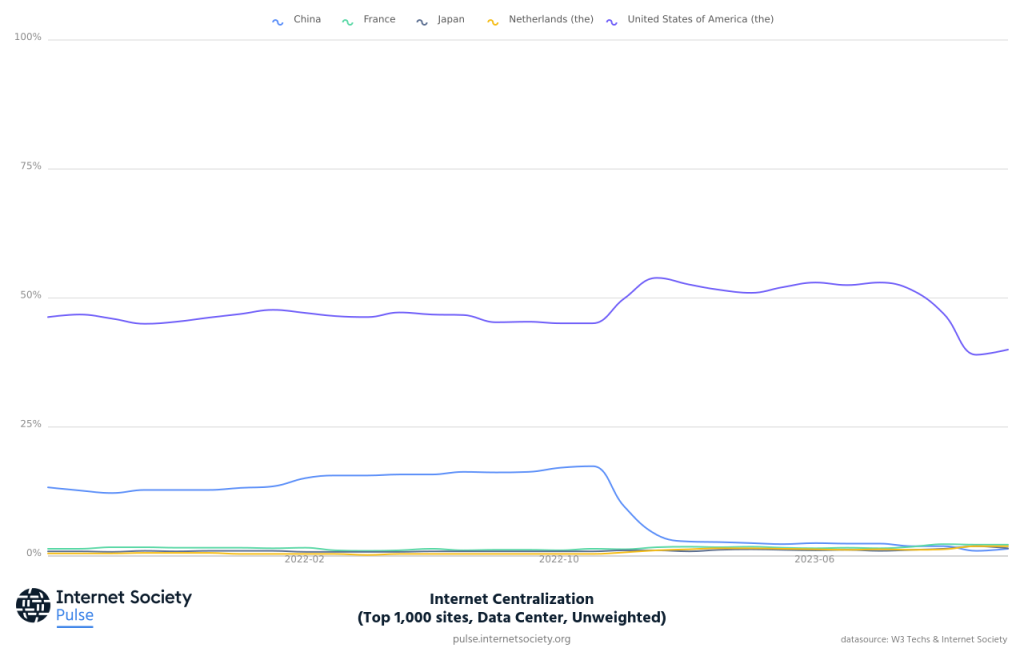Toggle the Netherlands (the) legend label

[x=551, y=20]
